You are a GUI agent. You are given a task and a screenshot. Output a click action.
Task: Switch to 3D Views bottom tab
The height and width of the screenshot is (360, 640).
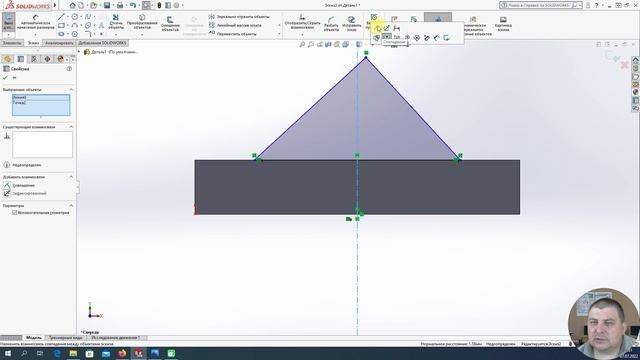tap(66, 338)
